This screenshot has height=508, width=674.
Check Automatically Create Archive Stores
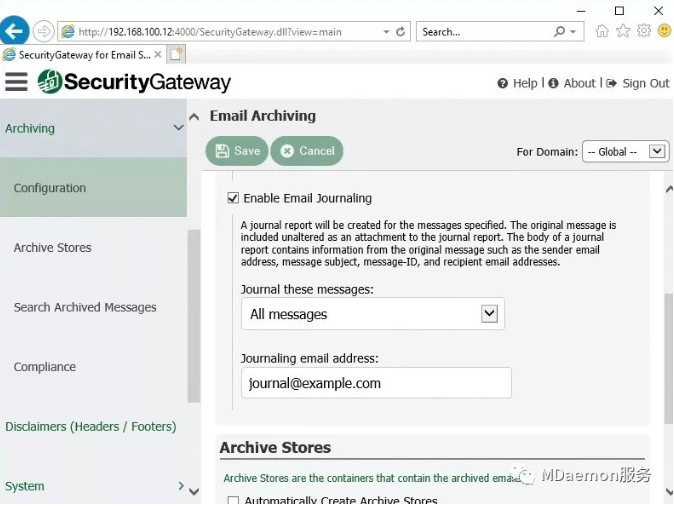click(233, 501)
